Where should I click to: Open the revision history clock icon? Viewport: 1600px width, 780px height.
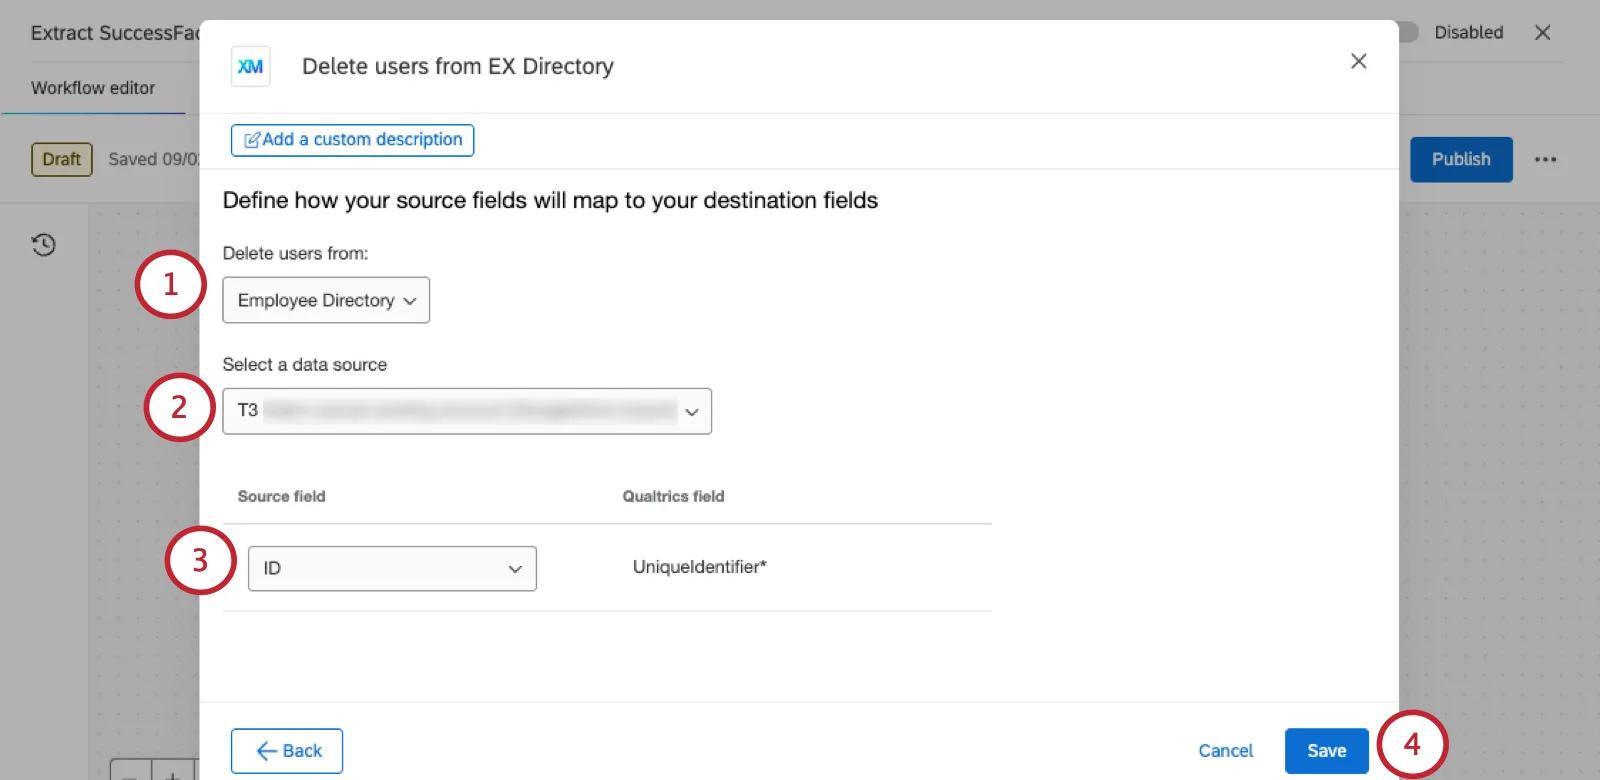pos(43,245)
